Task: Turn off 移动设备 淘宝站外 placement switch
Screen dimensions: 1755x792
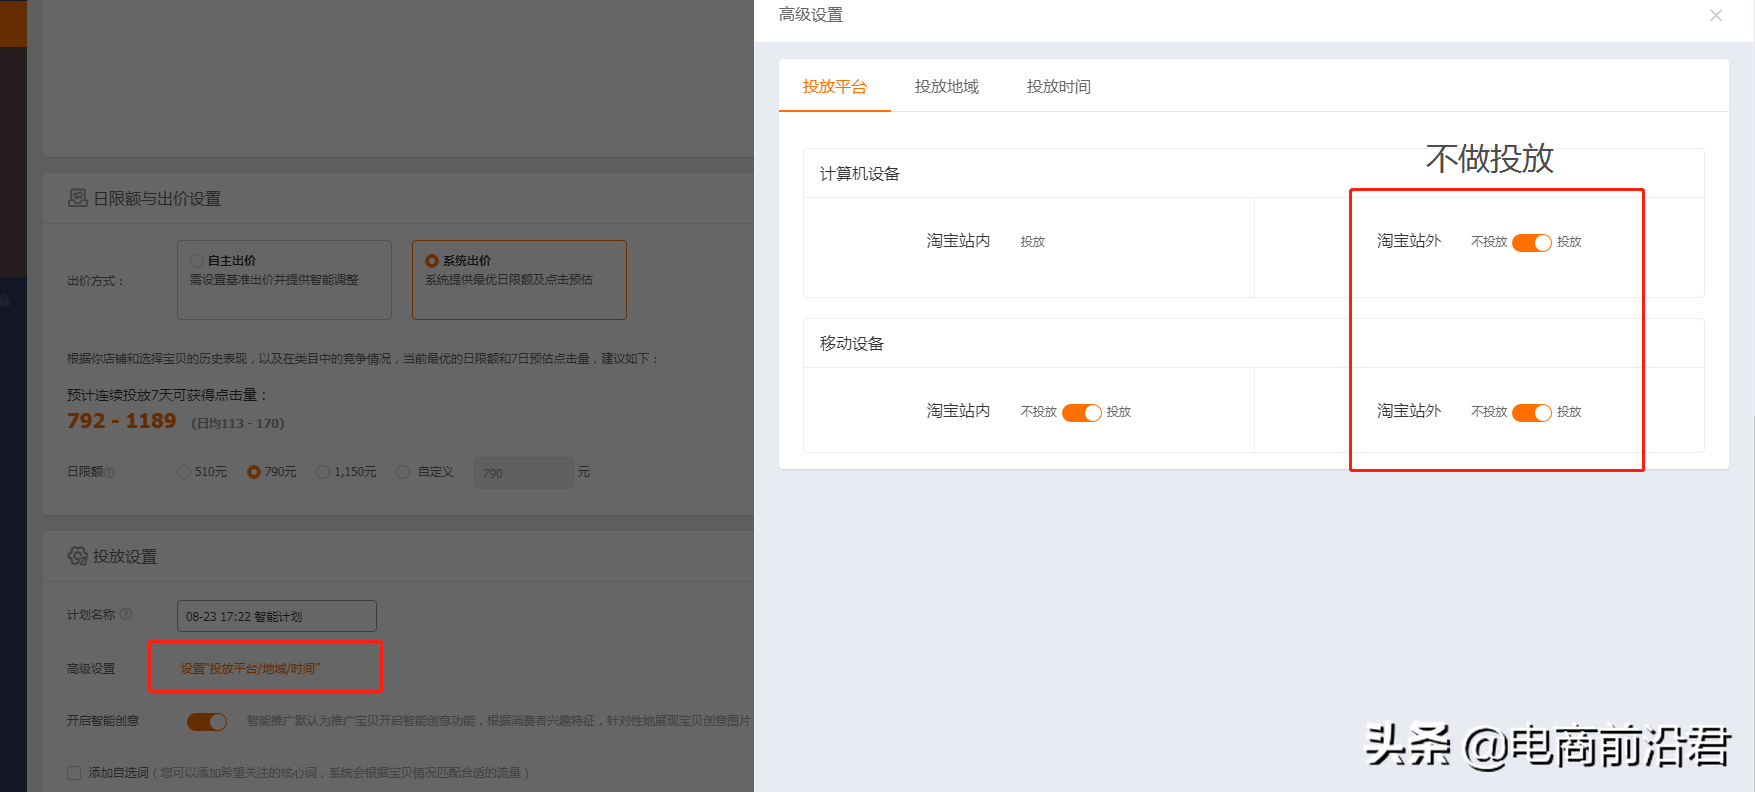Action: click(1531, 412)
